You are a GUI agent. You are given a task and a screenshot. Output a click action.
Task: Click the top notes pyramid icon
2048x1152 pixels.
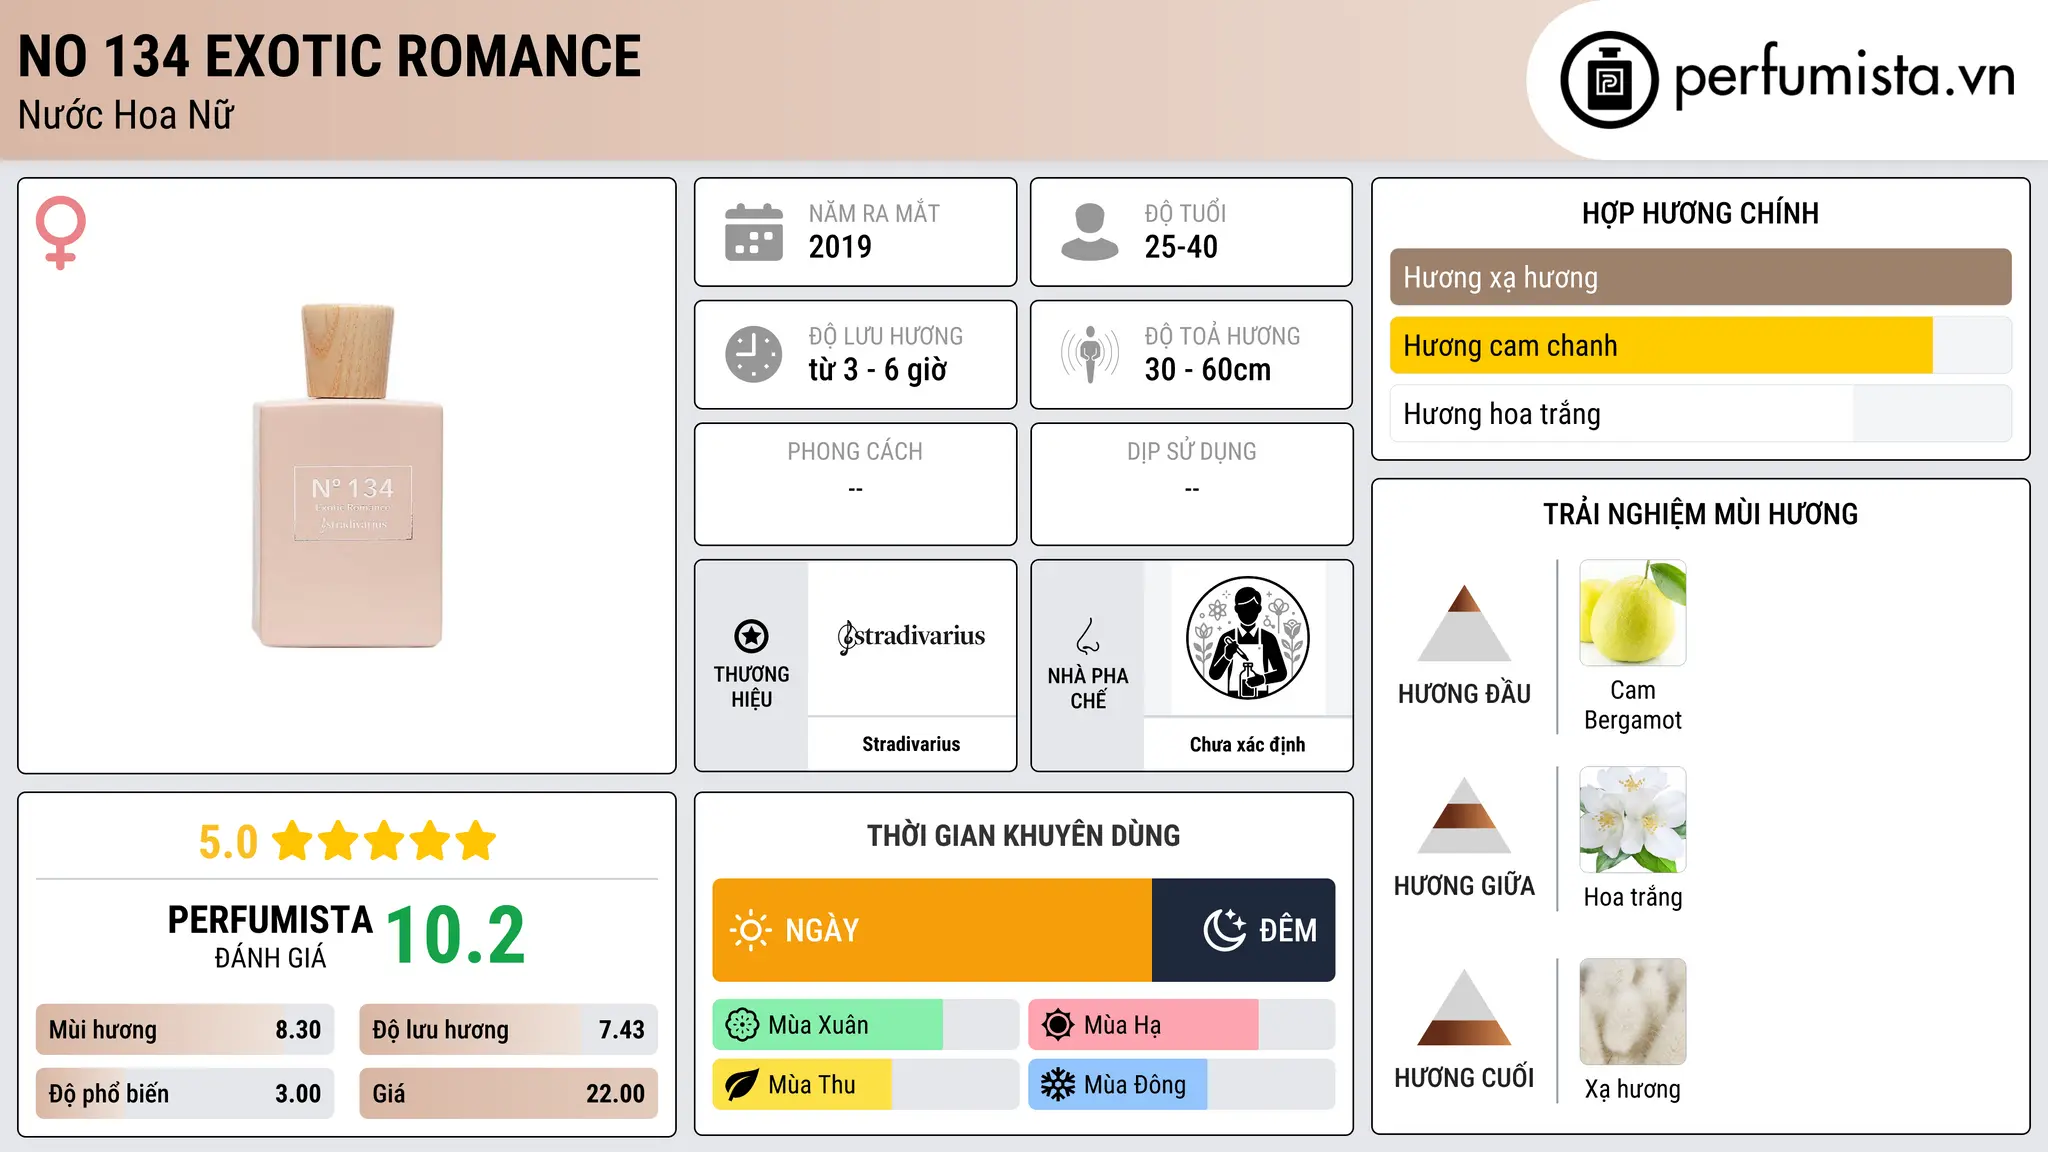pyautogui.click(x=1464, y=623)
